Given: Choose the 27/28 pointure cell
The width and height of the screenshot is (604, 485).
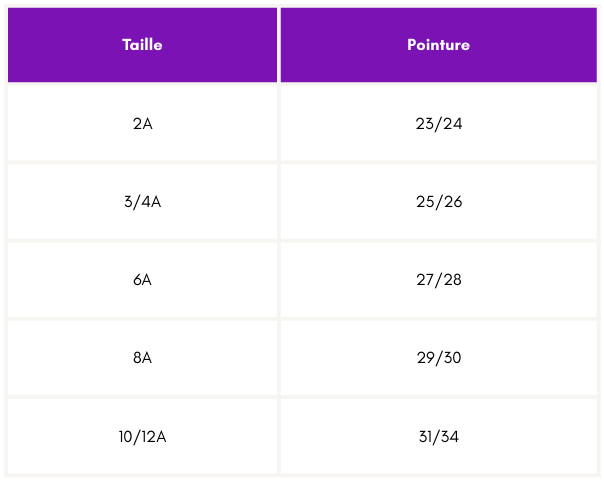Looking at the screenshot, I should [438, 280].
